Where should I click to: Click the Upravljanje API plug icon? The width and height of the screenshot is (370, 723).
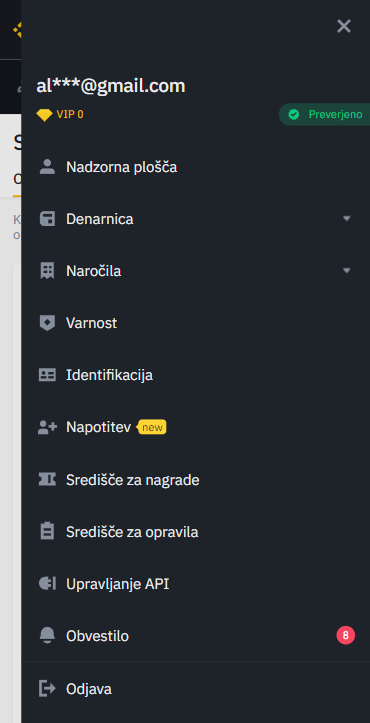[47, 584]
